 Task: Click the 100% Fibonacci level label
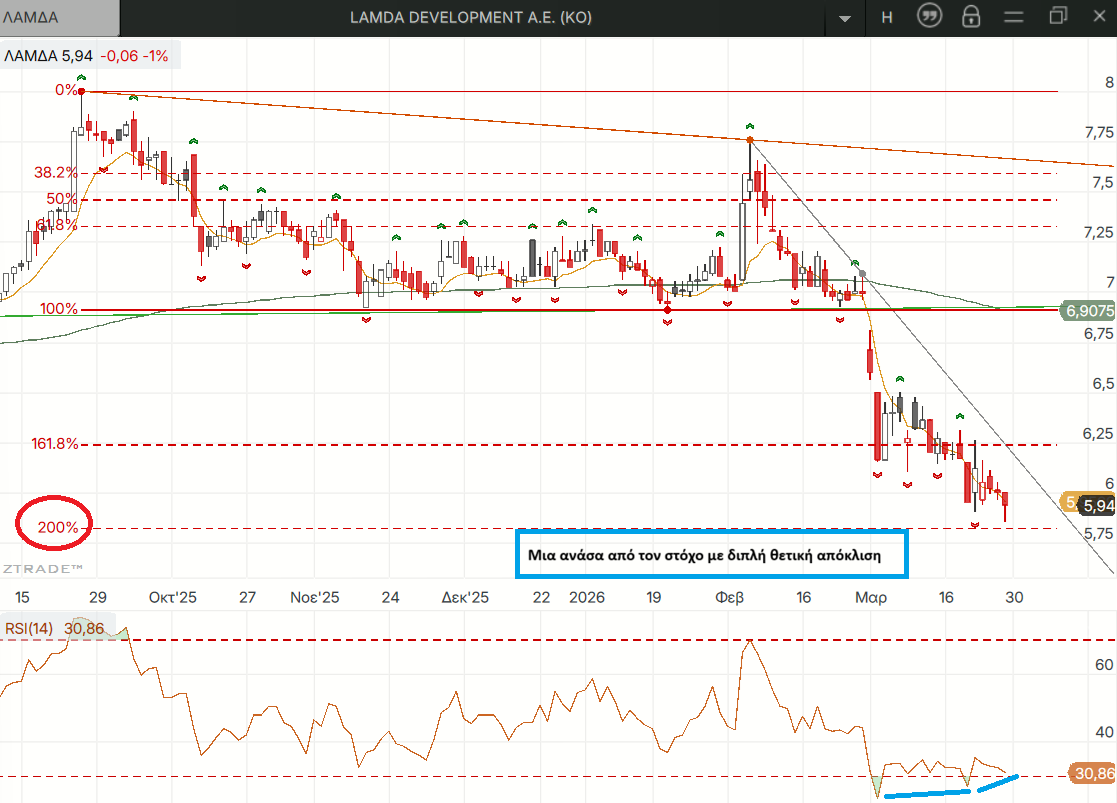tap(59, 309)
